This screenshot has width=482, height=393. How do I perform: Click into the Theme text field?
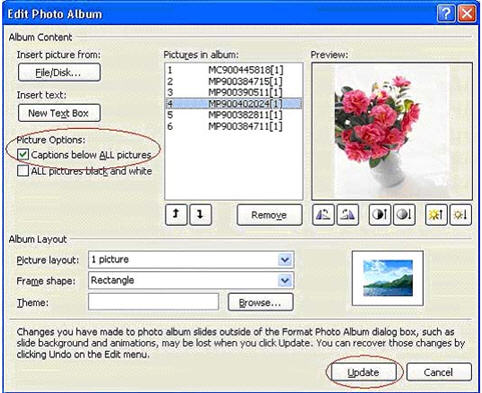pyautogui.click(x=153, y=302)
